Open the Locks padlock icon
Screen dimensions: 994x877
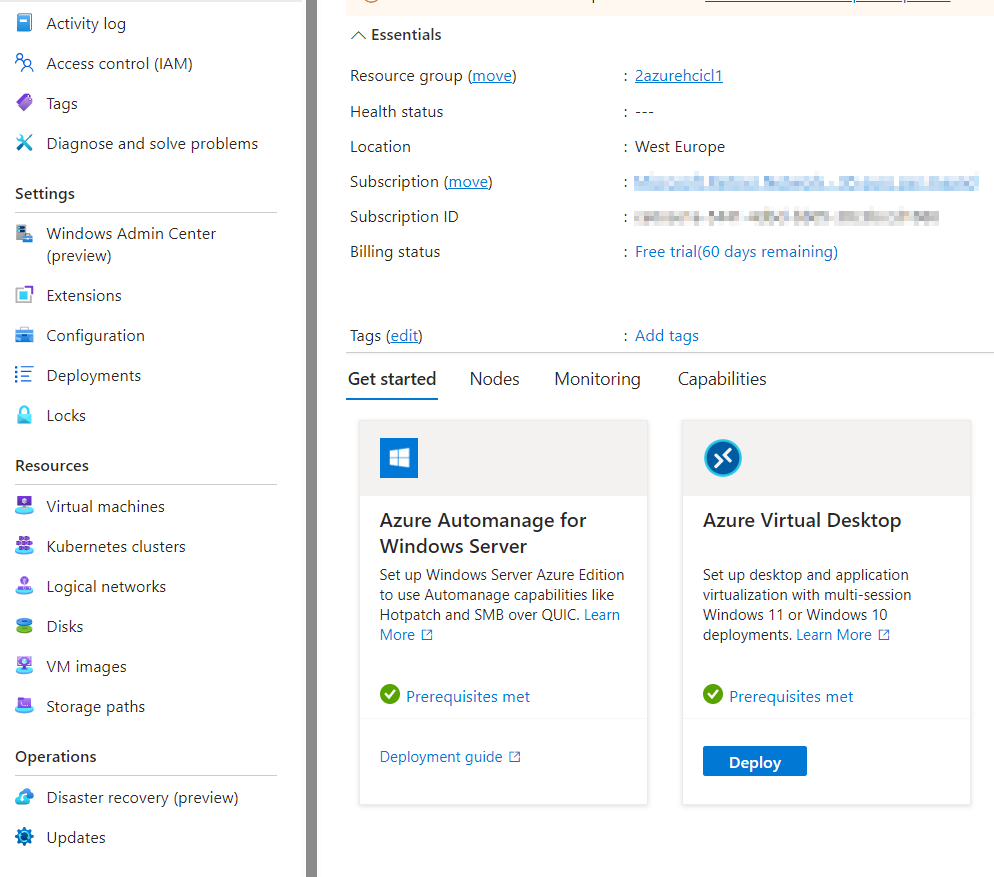coord(24,415)
